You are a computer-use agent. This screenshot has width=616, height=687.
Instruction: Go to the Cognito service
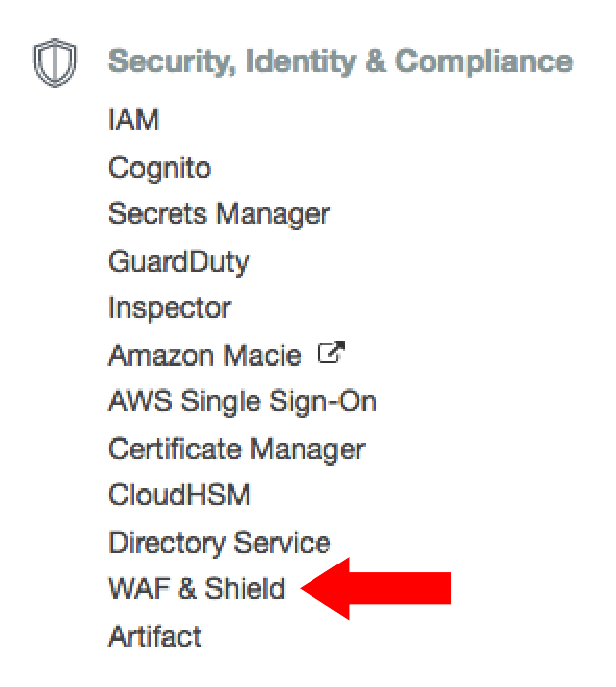click(159, 168)
